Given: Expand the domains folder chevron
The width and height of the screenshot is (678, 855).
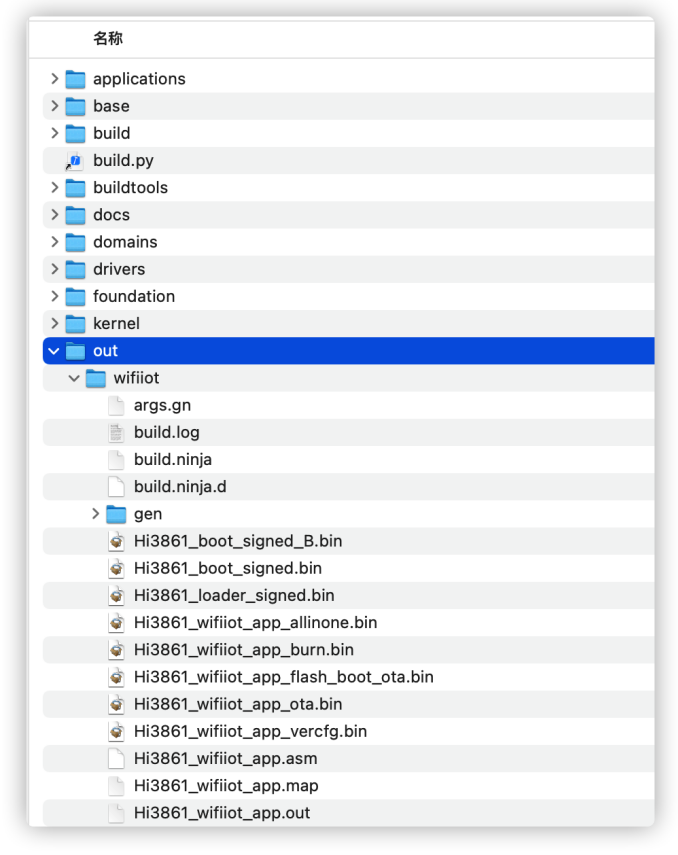Looking at the screenshot, I should (55, 243).
